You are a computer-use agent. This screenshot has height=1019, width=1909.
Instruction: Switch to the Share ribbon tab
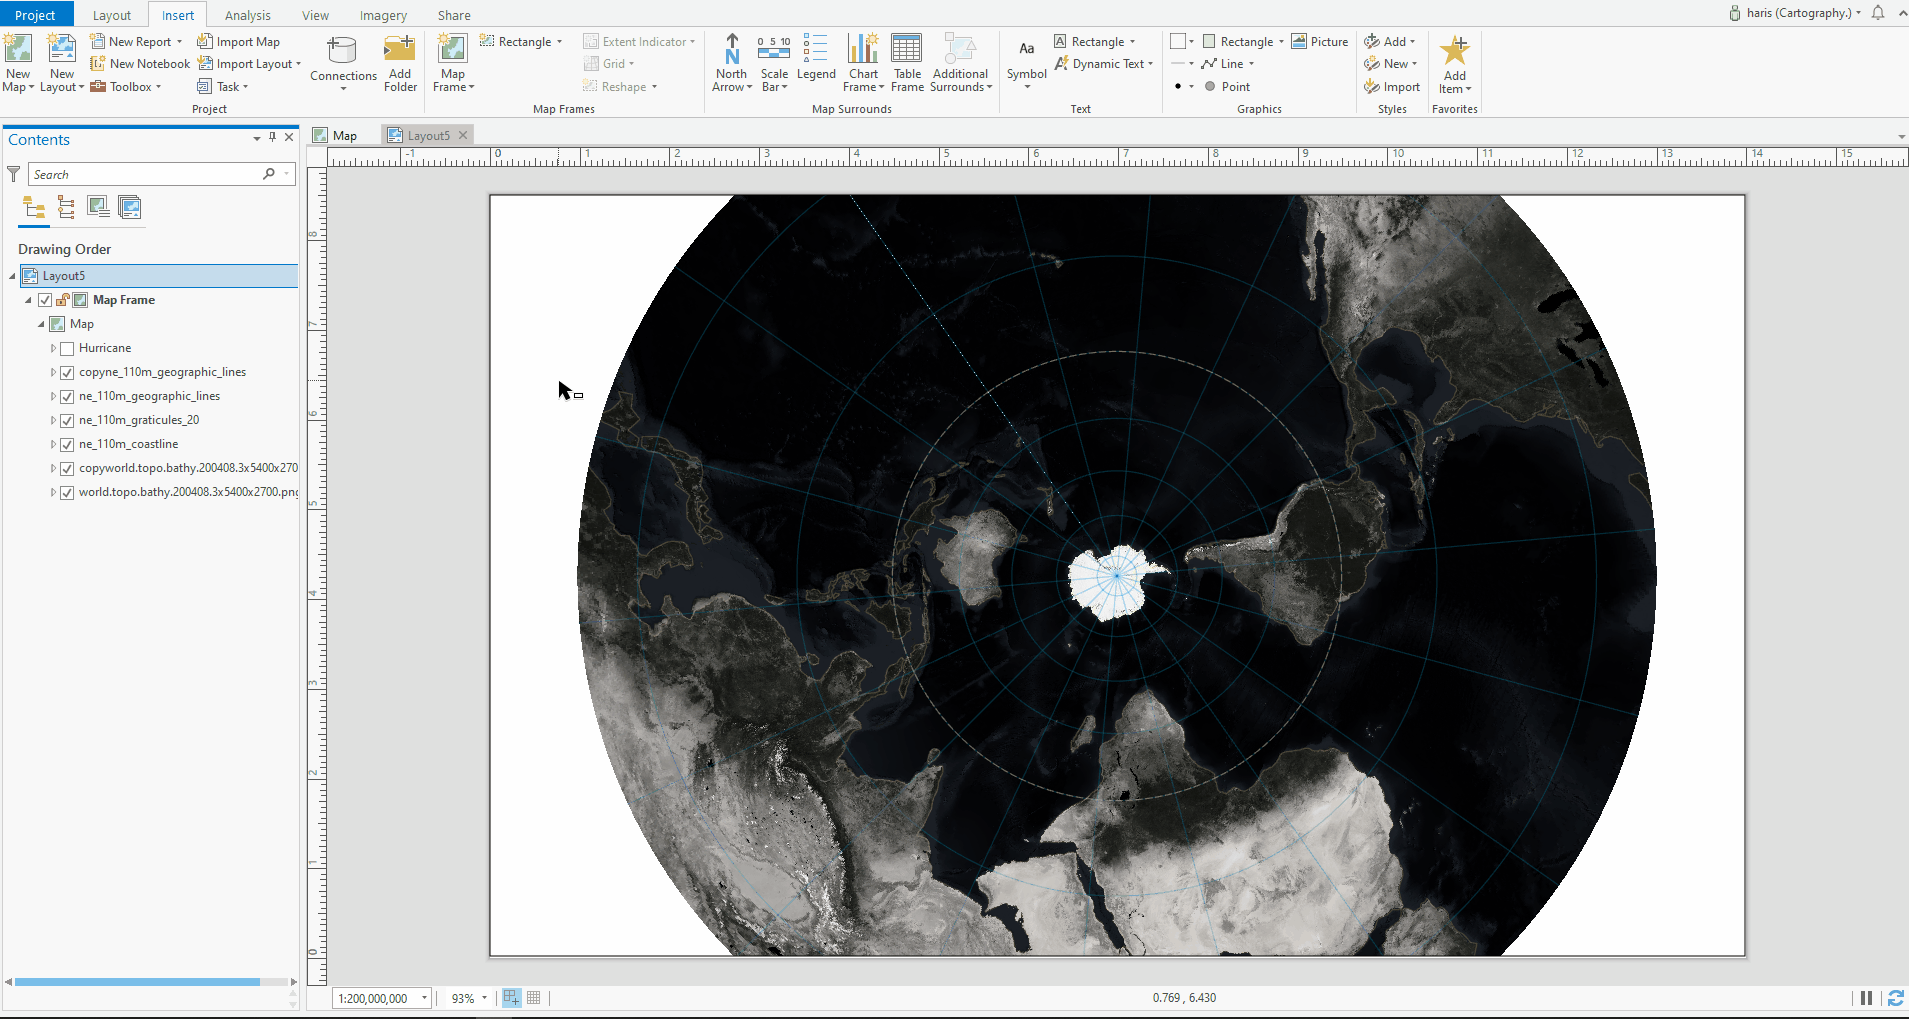point(454,15)
